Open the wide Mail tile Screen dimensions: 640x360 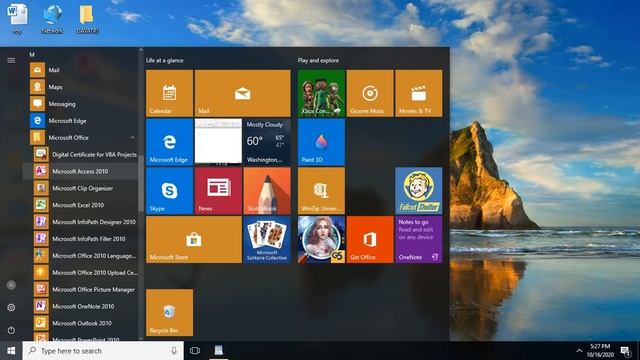click(242, 93)
